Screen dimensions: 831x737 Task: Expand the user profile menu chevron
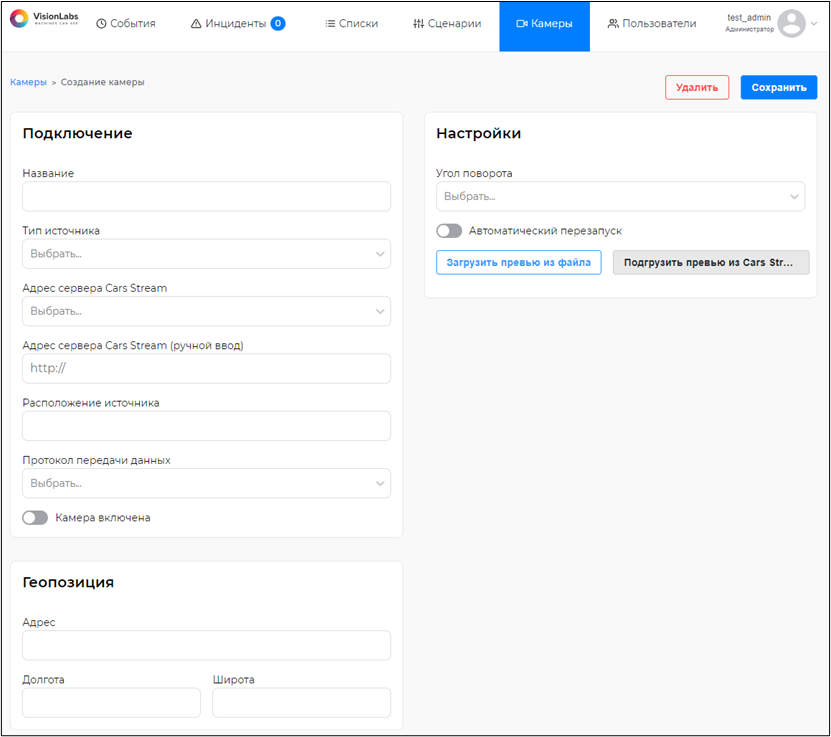pyautogui.click(x=814, y=23)
